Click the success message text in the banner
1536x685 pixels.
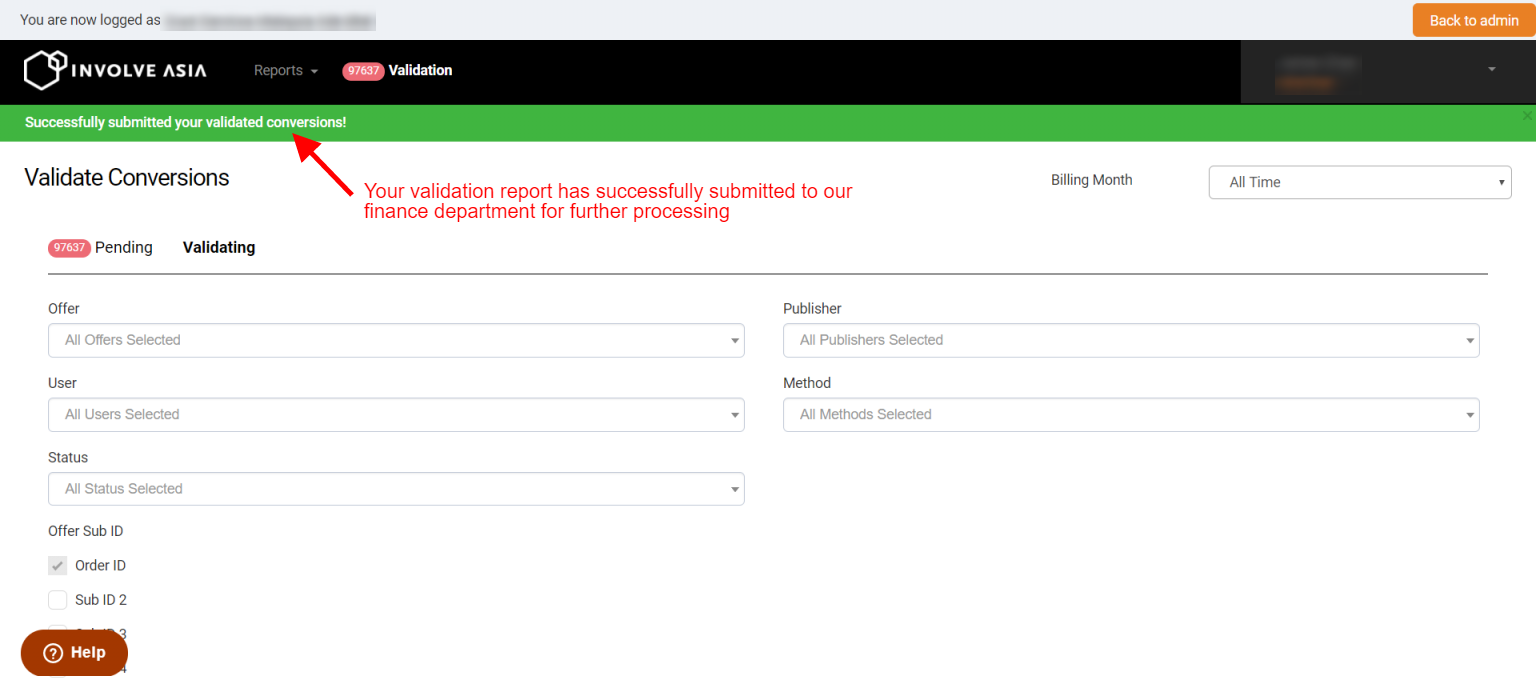(186, 122)
